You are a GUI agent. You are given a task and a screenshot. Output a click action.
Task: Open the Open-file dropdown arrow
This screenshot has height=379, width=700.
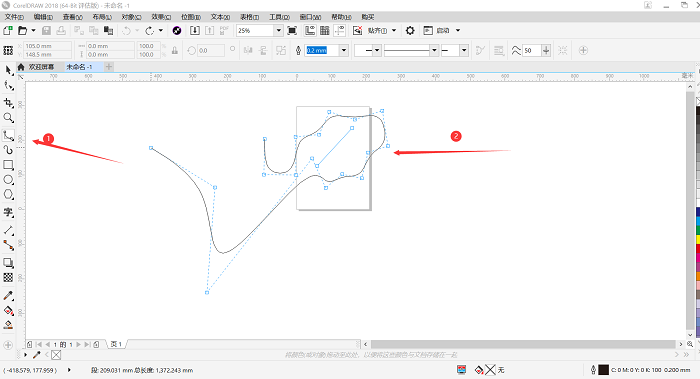(33, 30)
